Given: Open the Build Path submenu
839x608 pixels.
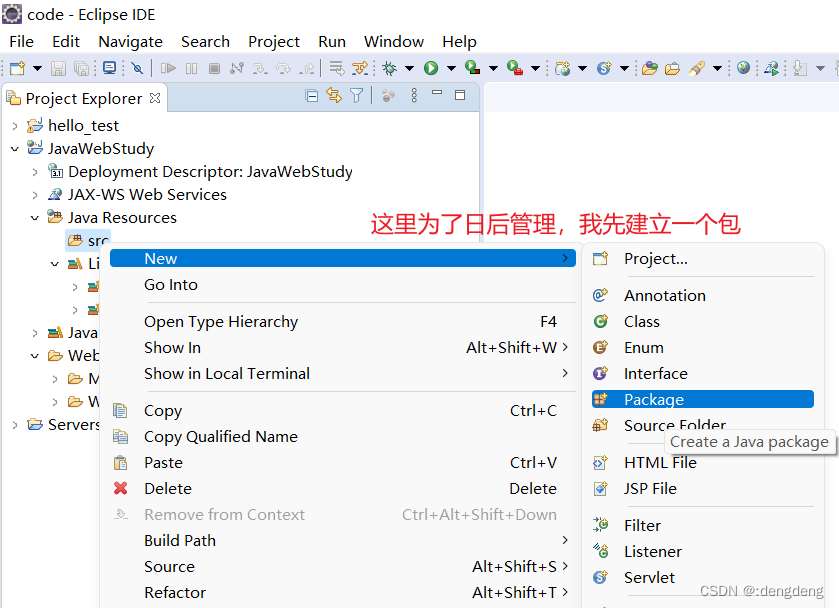Looking at the screenshot, I should (342, 541).
